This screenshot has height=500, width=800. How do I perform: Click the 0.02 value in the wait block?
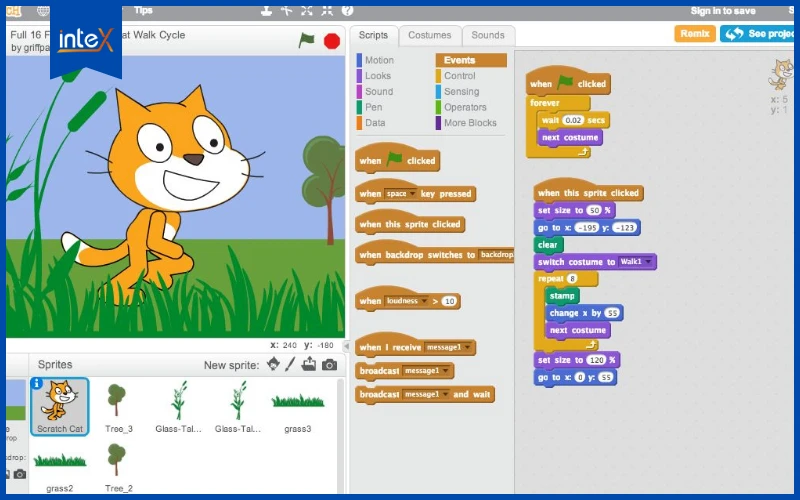572,120
